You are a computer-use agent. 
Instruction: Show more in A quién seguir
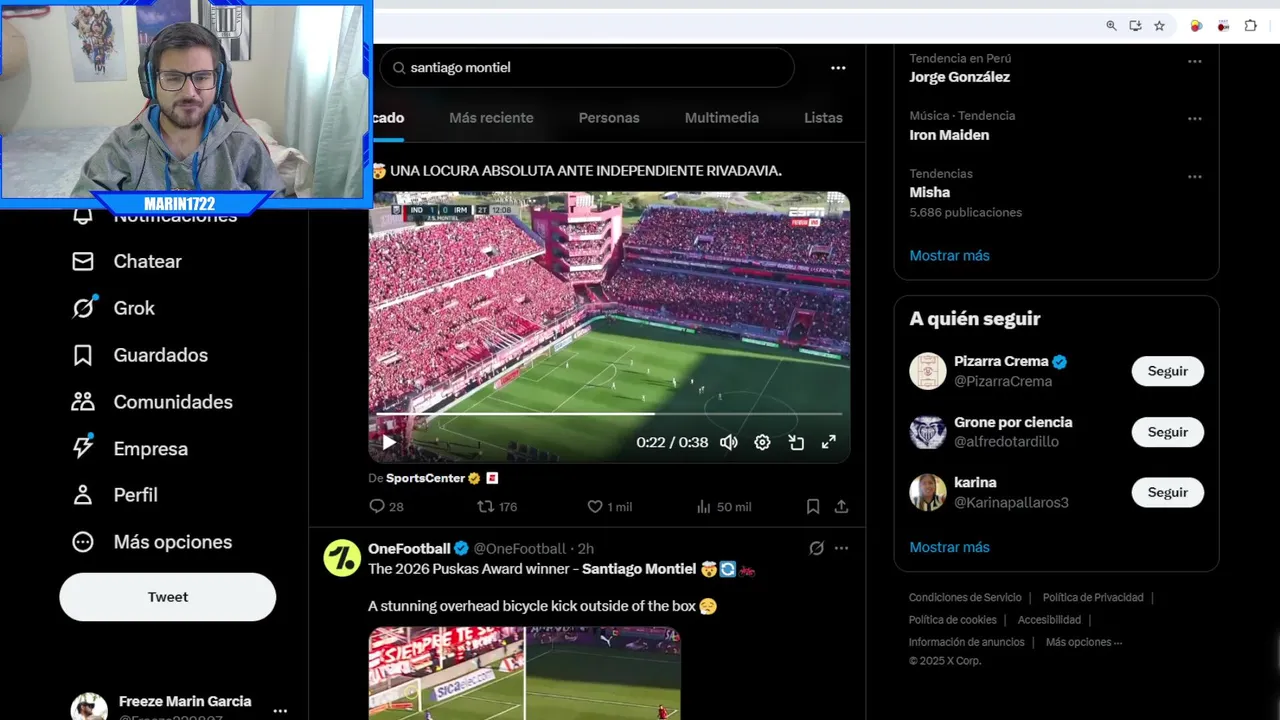click(949, 548)
